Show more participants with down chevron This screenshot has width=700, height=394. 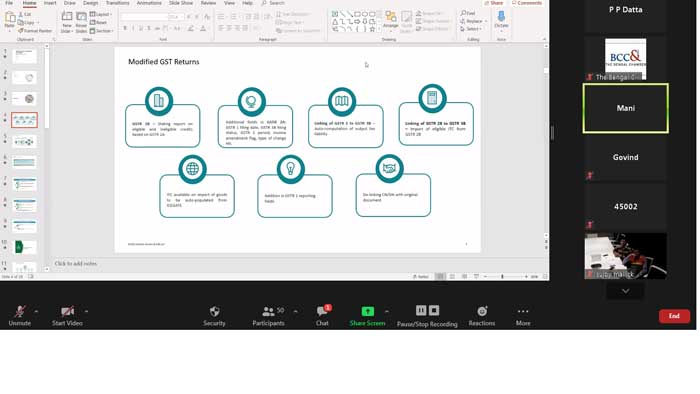[x=625, y=291]
